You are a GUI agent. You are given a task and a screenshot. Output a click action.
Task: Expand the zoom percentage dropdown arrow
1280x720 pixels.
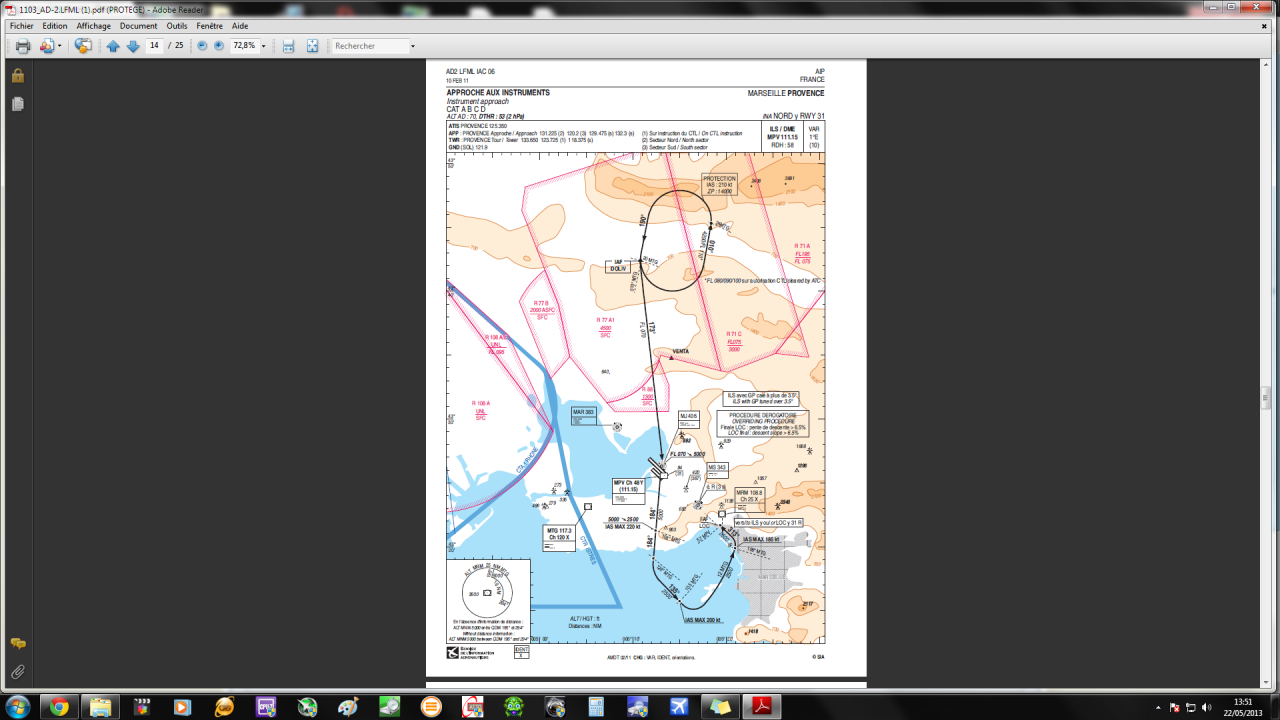(x=264, y=46)
